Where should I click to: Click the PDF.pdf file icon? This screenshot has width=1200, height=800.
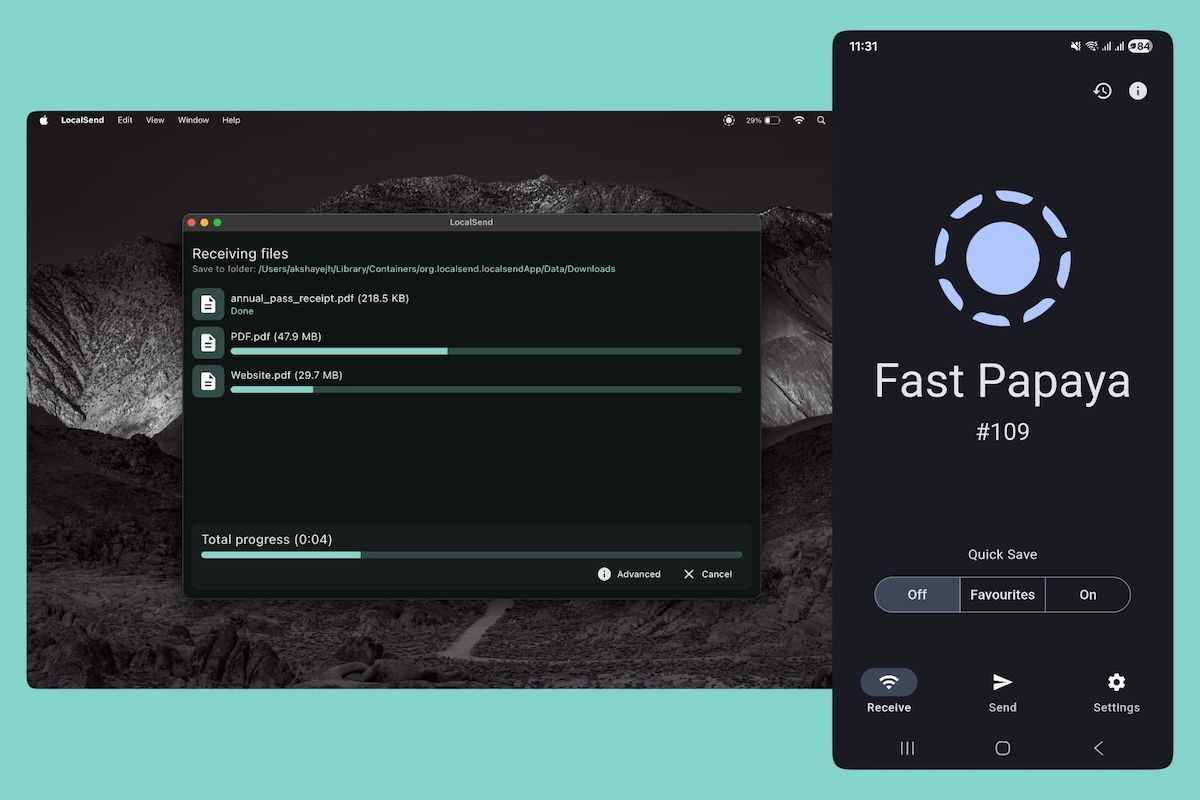208,343
